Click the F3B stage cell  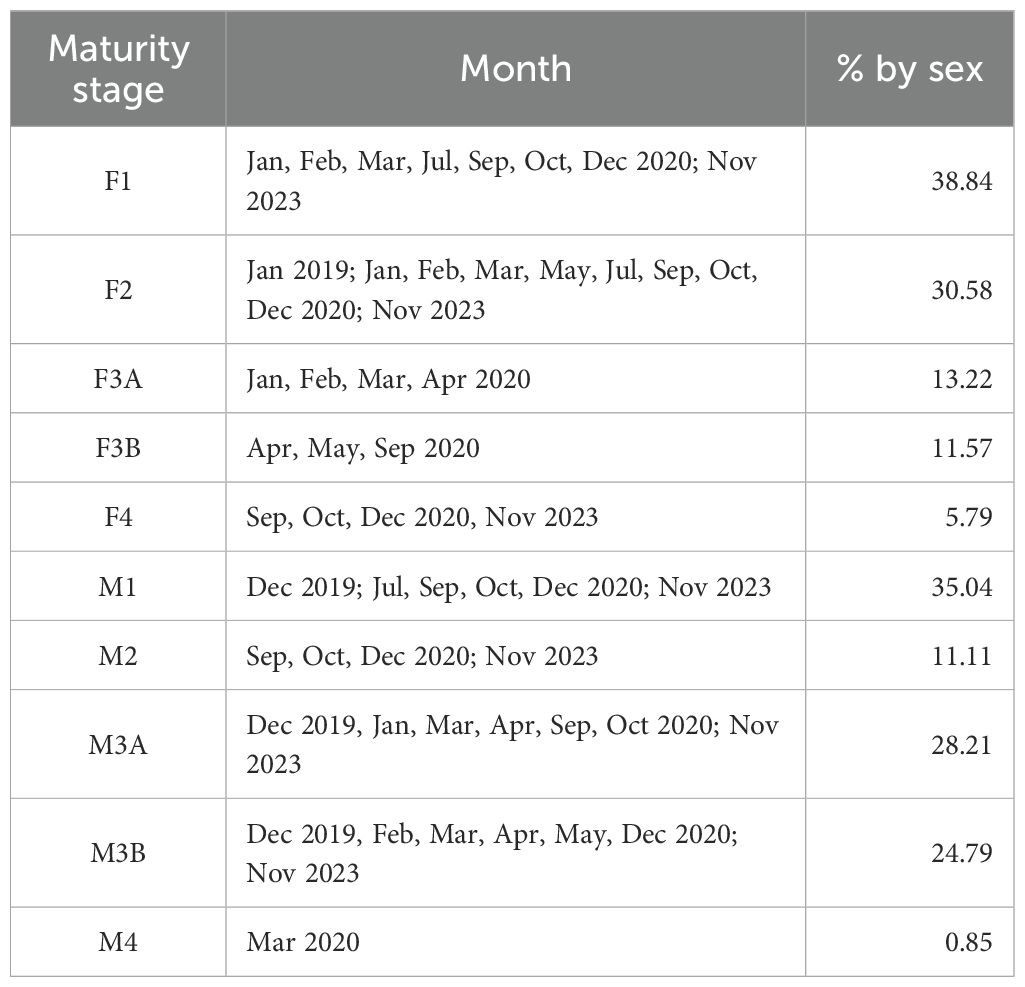(118, 448)
